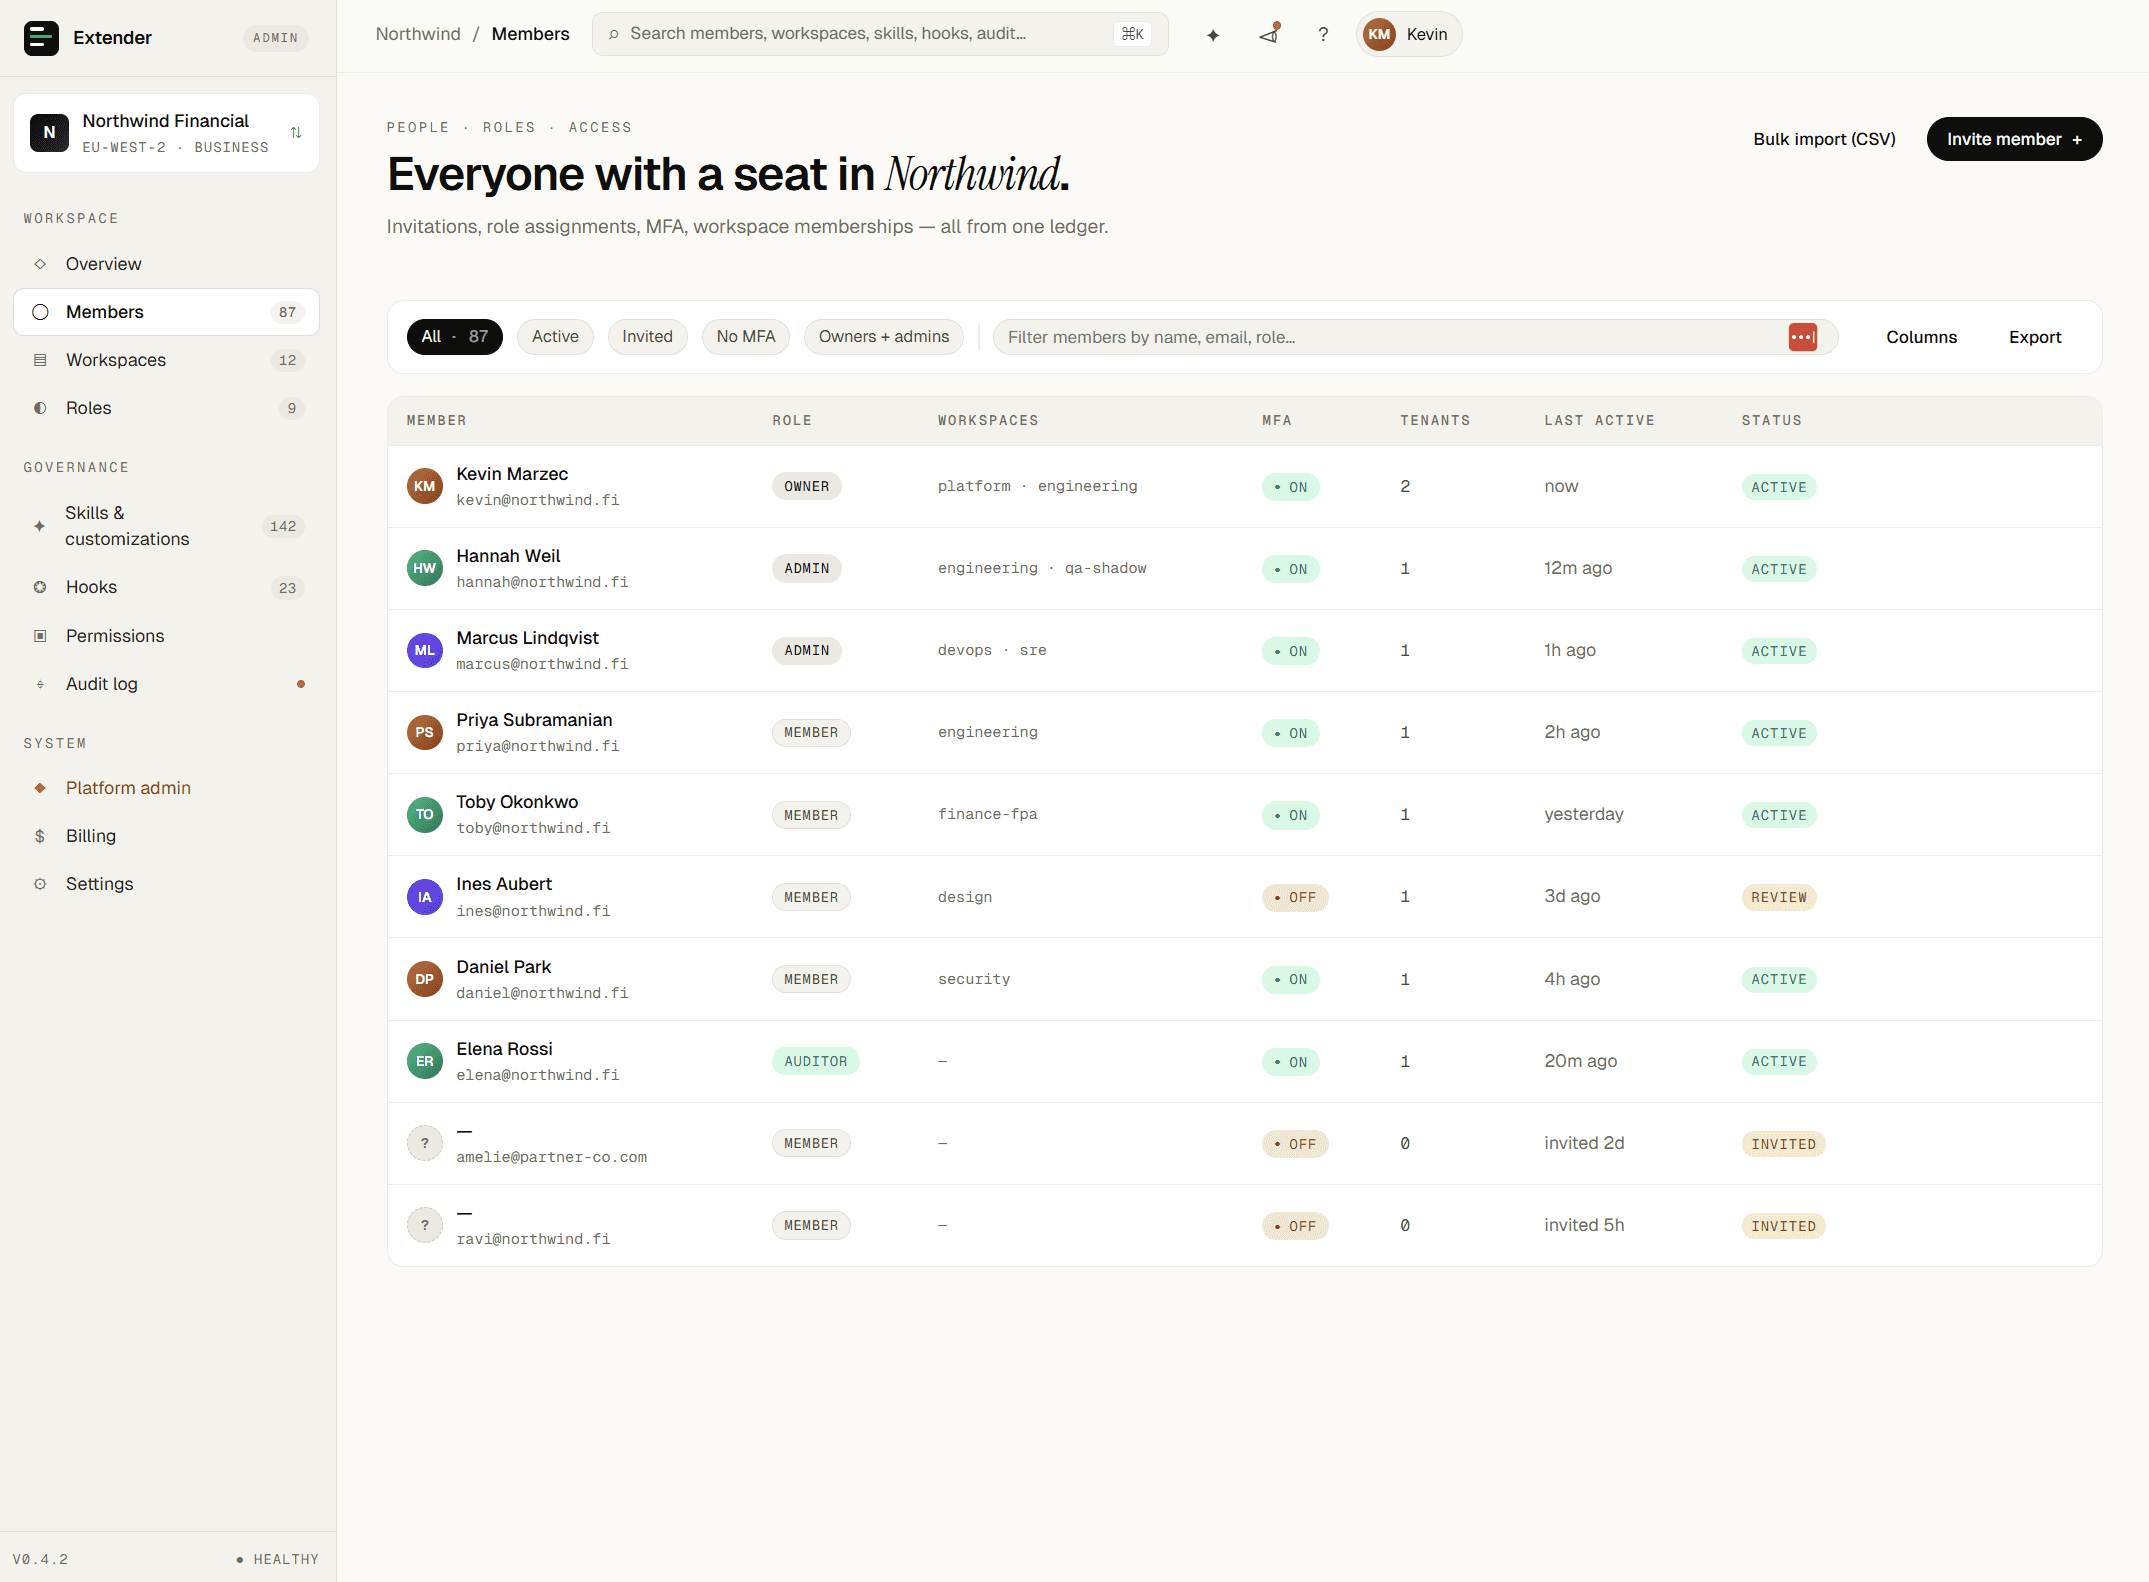Click Priya Subramanian's PS avatar

point(425,733)
